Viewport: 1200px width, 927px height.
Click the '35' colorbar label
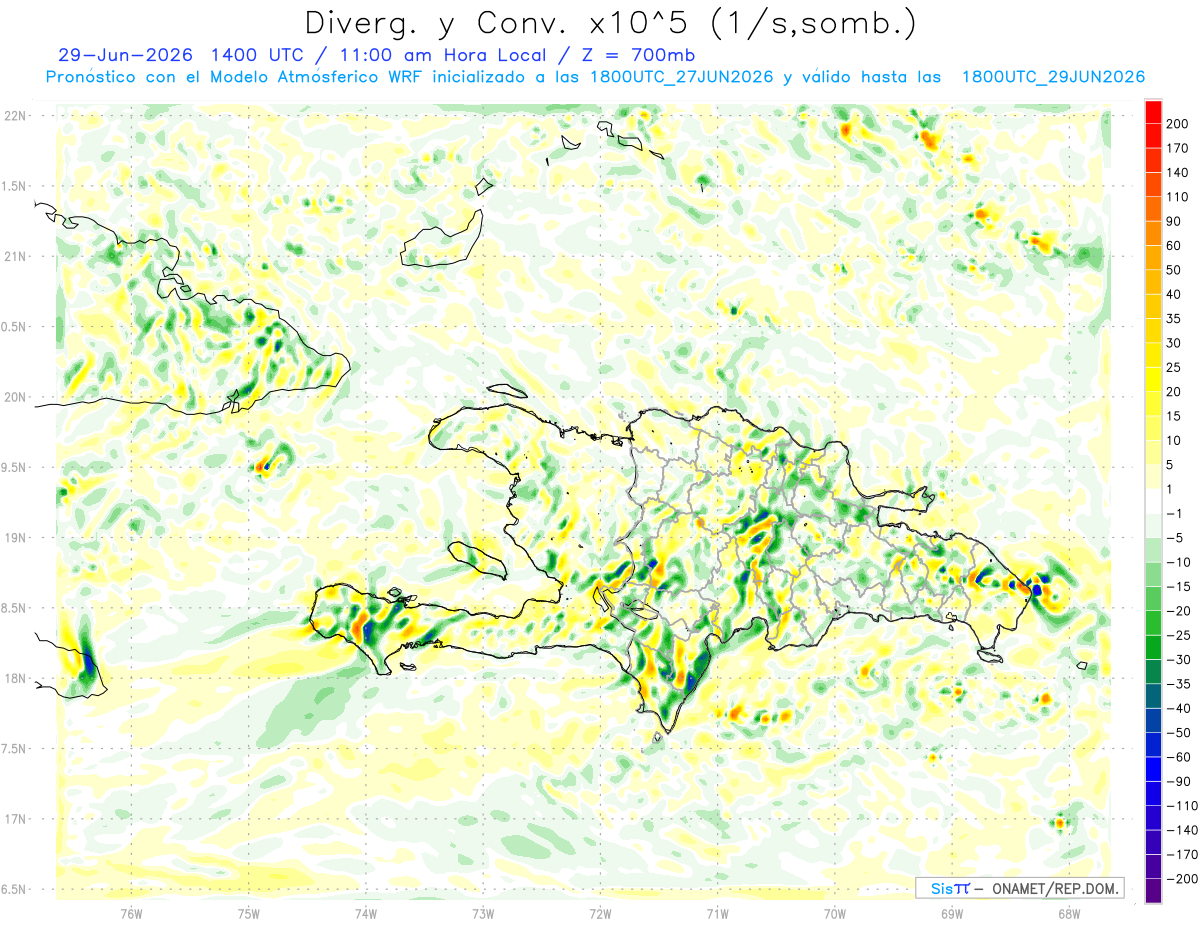[1175, 318]
